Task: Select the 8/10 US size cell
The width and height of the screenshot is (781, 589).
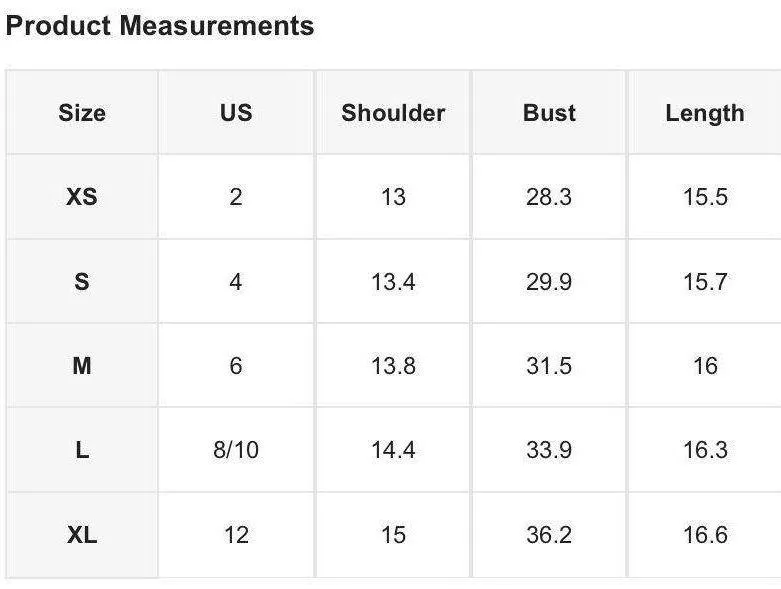Action: click(x=236, y=451)
